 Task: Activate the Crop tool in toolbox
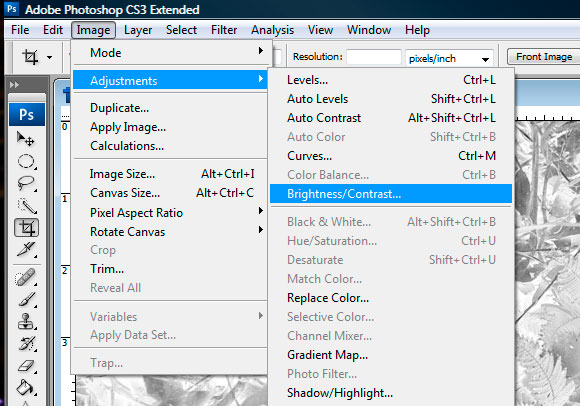[27, 227]
